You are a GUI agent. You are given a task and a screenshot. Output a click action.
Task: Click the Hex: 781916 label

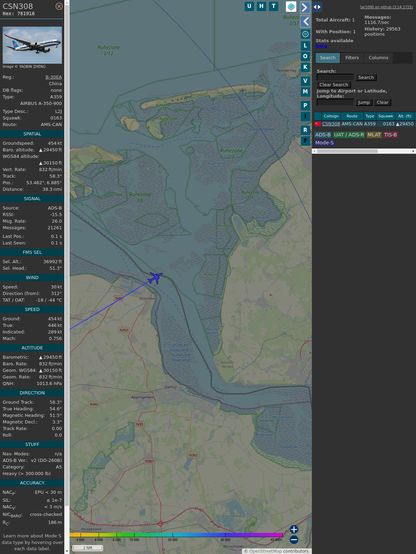[x=19, y=14]
